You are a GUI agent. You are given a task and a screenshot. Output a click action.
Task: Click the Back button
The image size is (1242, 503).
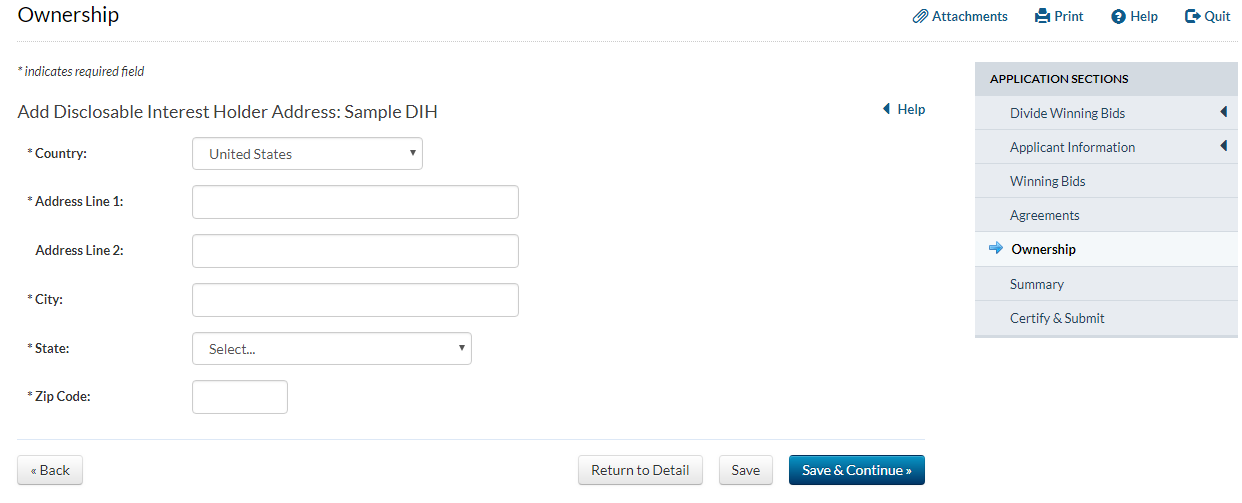[50, 470]
